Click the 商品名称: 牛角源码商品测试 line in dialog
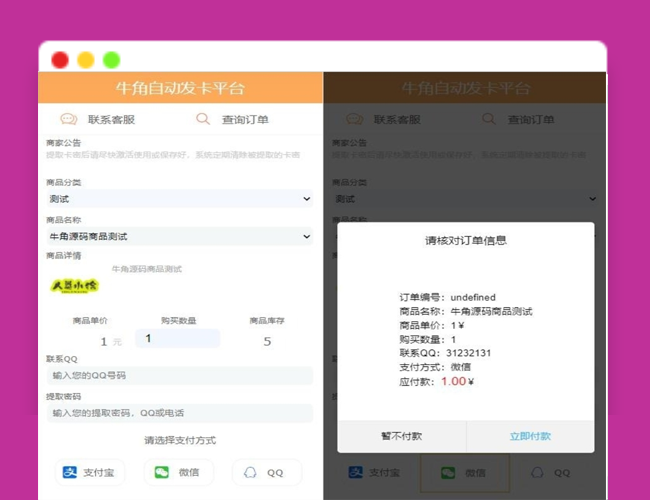 pos(466,311)
